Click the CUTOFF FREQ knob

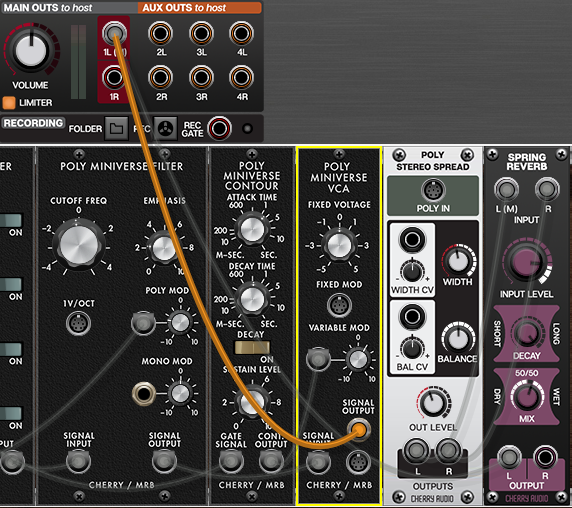point(78,244)
